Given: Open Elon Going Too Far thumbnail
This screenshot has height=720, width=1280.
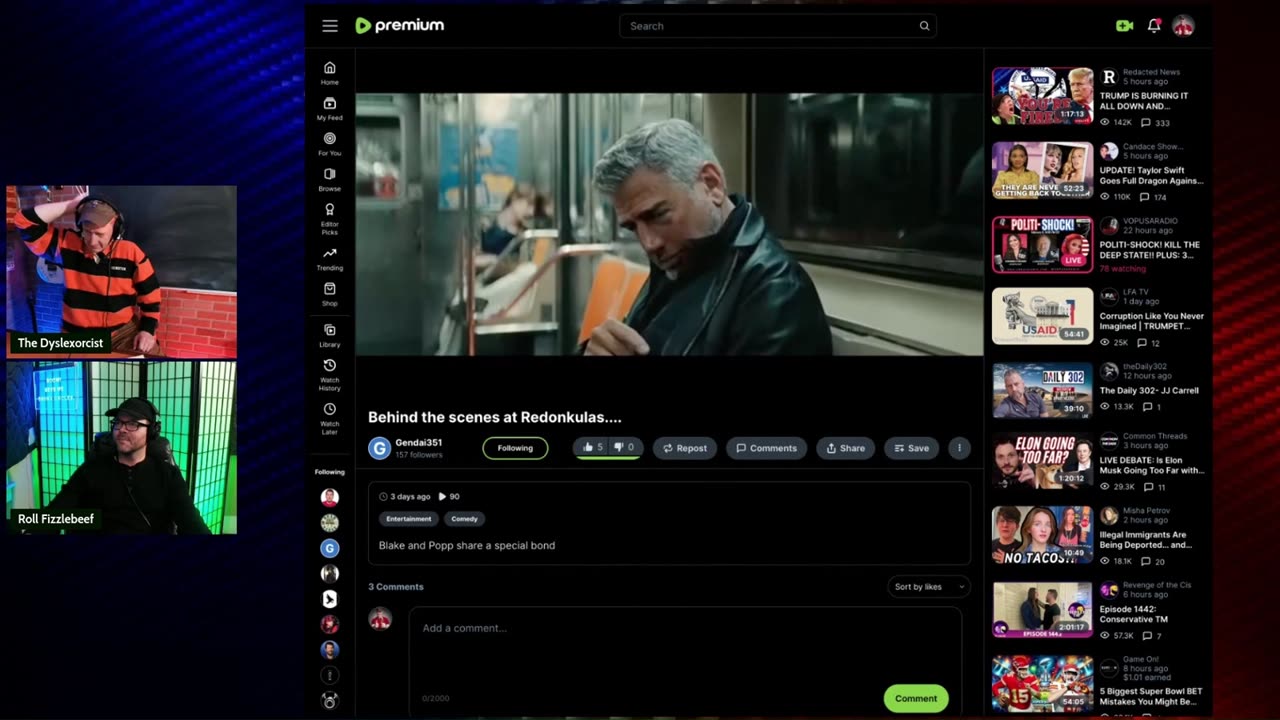Looking at the screenshot, I should point(1042,461).
